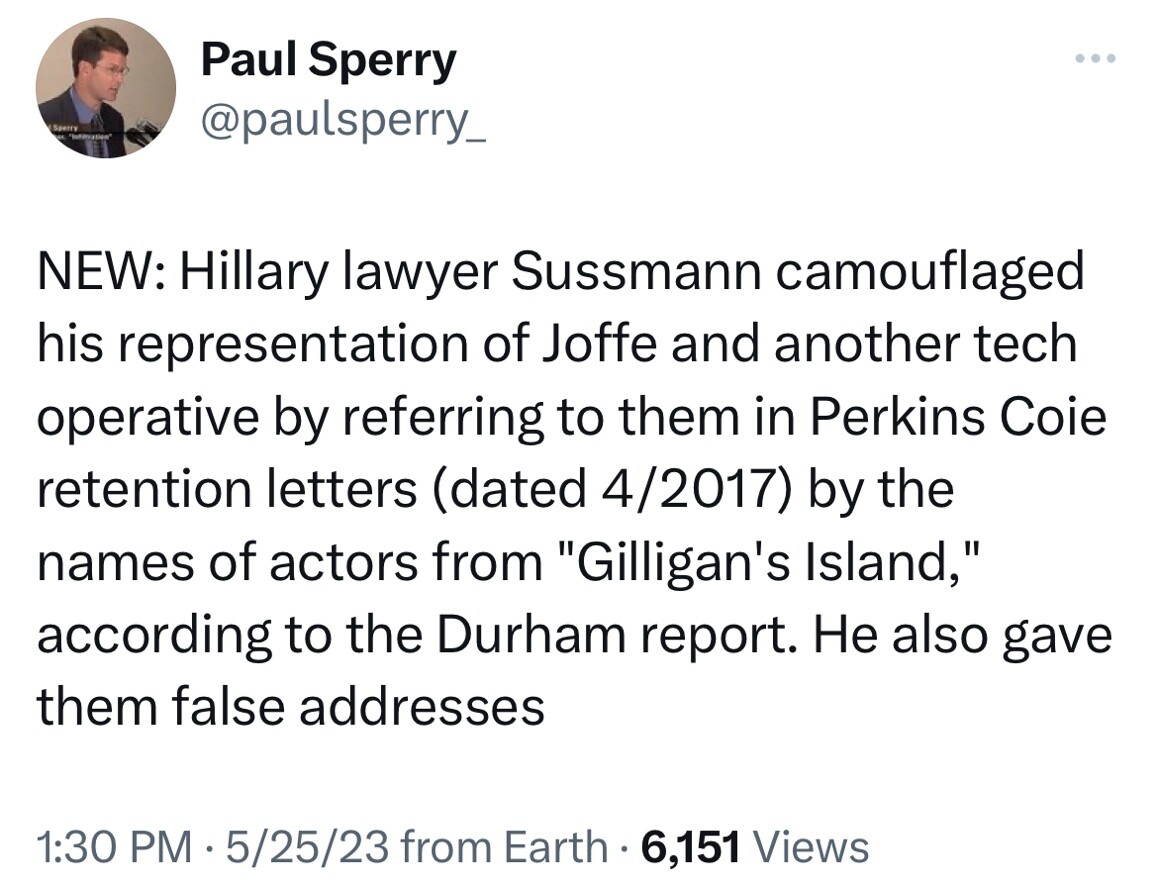The height and width of the screenshot is (887, 1158).
Task: Click the @paulsperry_ handle
Action: [x=343, y=122]
